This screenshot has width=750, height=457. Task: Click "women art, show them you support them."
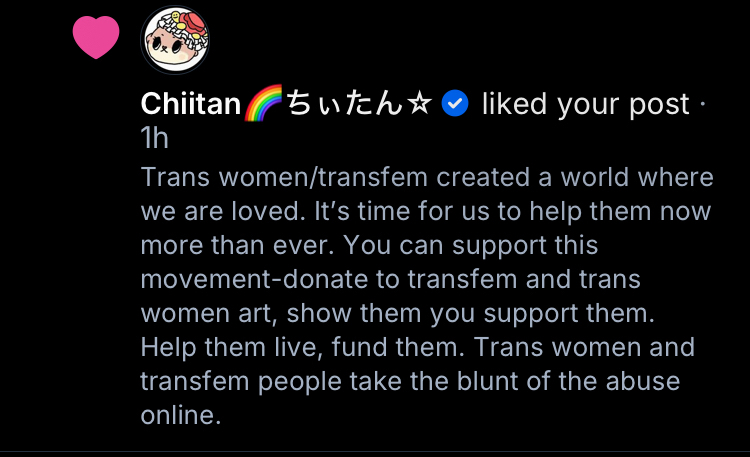(397, 314)
